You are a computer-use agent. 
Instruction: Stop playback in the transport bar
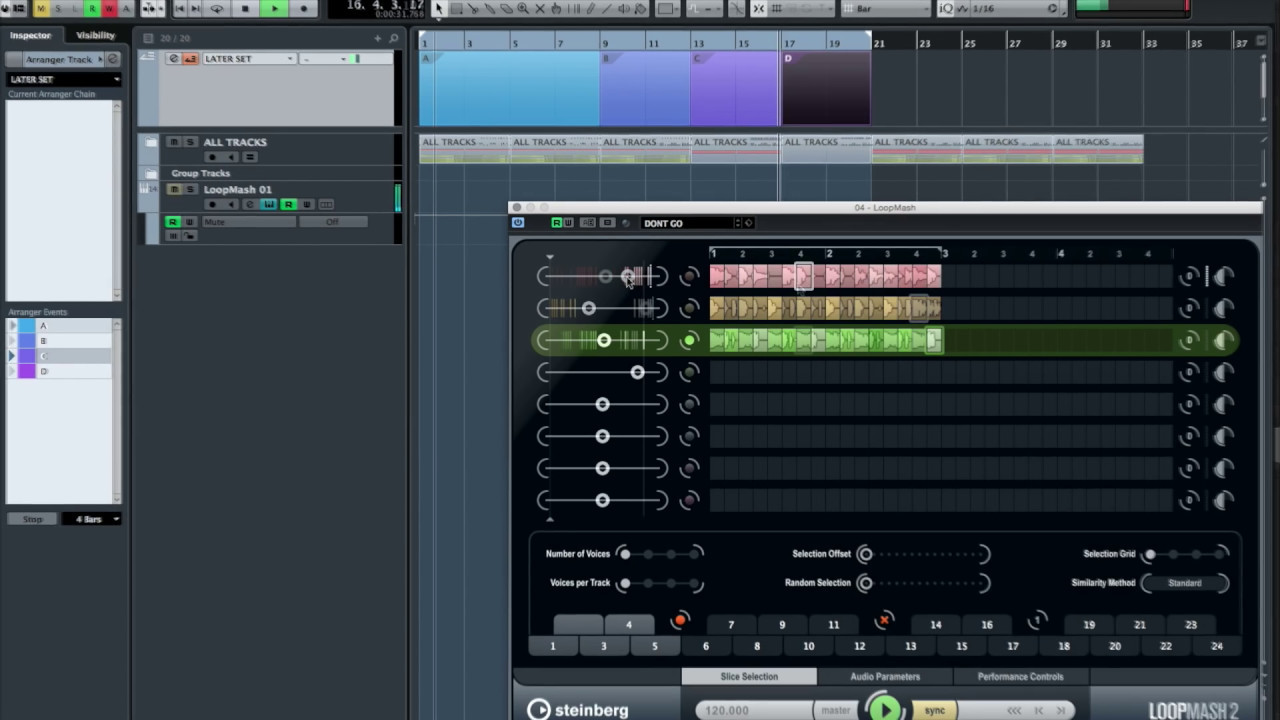[x=245, y=9]
